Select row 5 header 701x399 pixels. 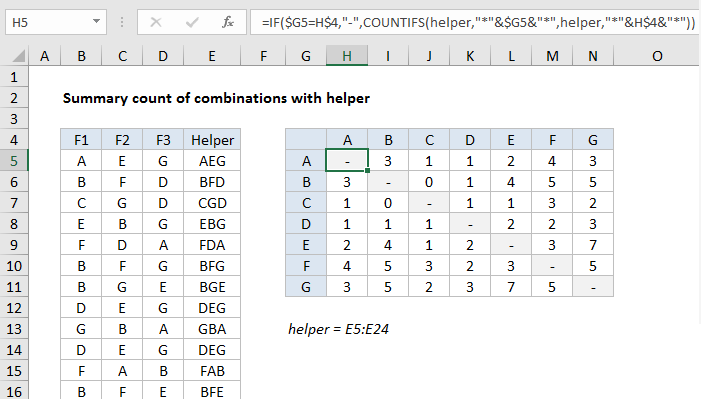14,161
